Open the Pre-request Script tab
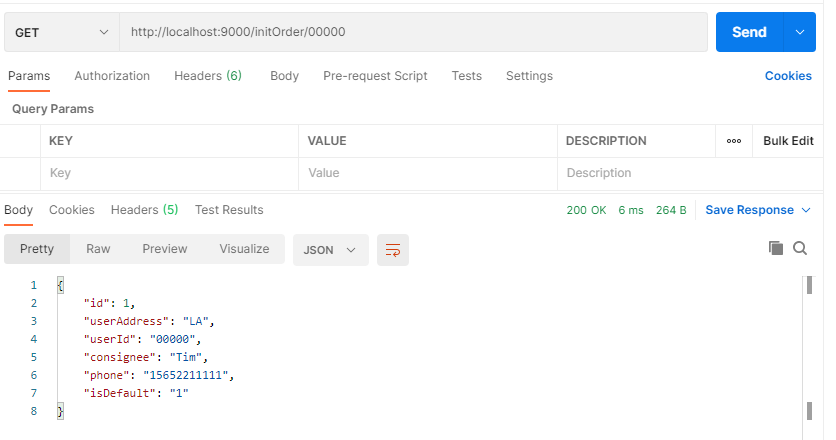The image size is (836, 440). (x=375, y=76)
